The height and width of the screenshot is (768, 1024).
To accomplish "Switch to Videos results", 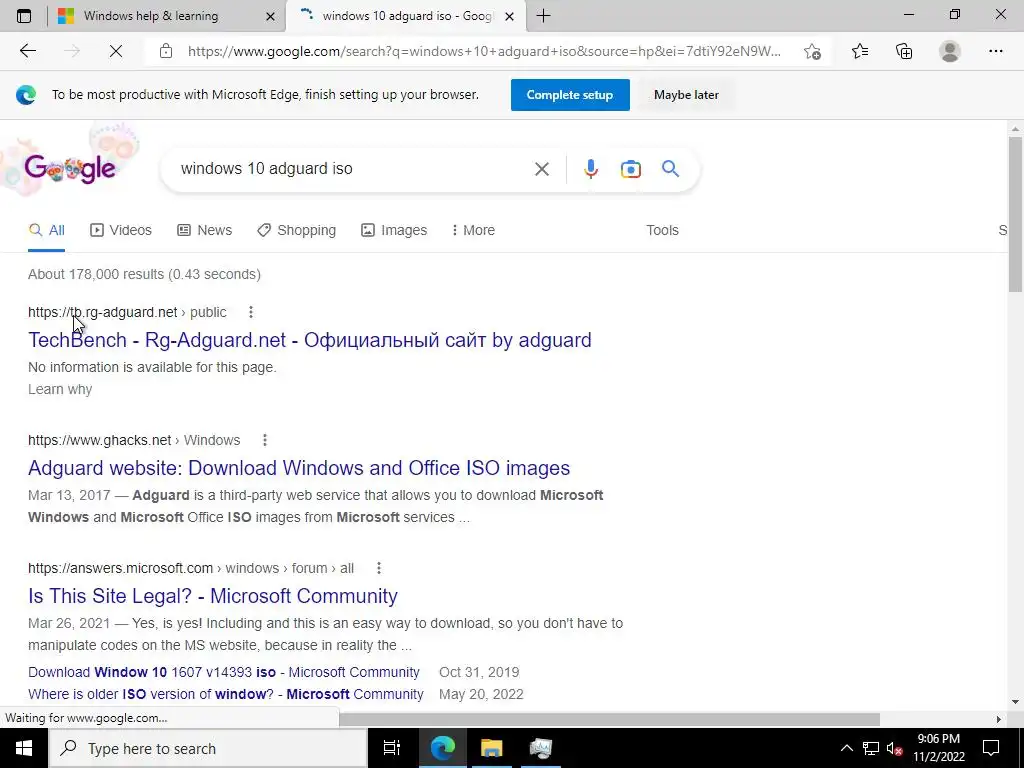I will (121, 231).
